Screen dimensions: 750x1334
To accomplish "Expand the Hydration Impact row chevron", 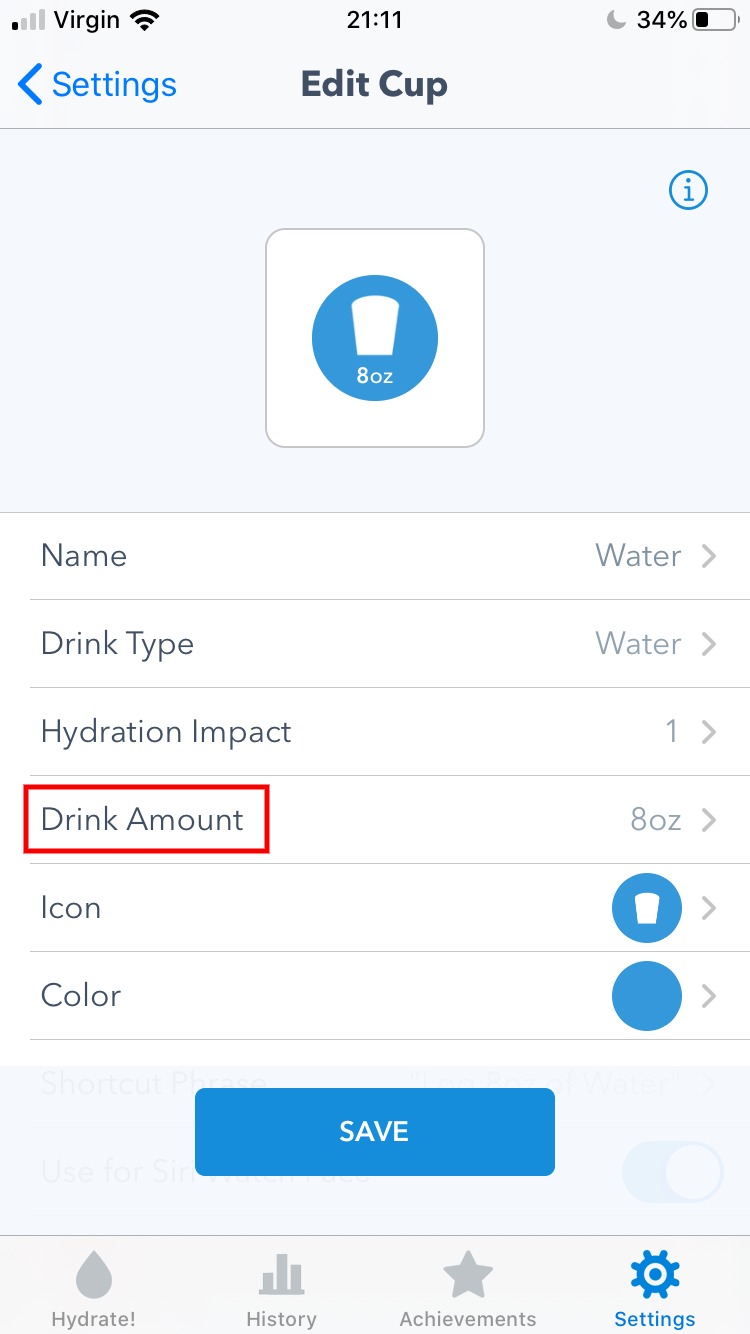I will (709, 732).
